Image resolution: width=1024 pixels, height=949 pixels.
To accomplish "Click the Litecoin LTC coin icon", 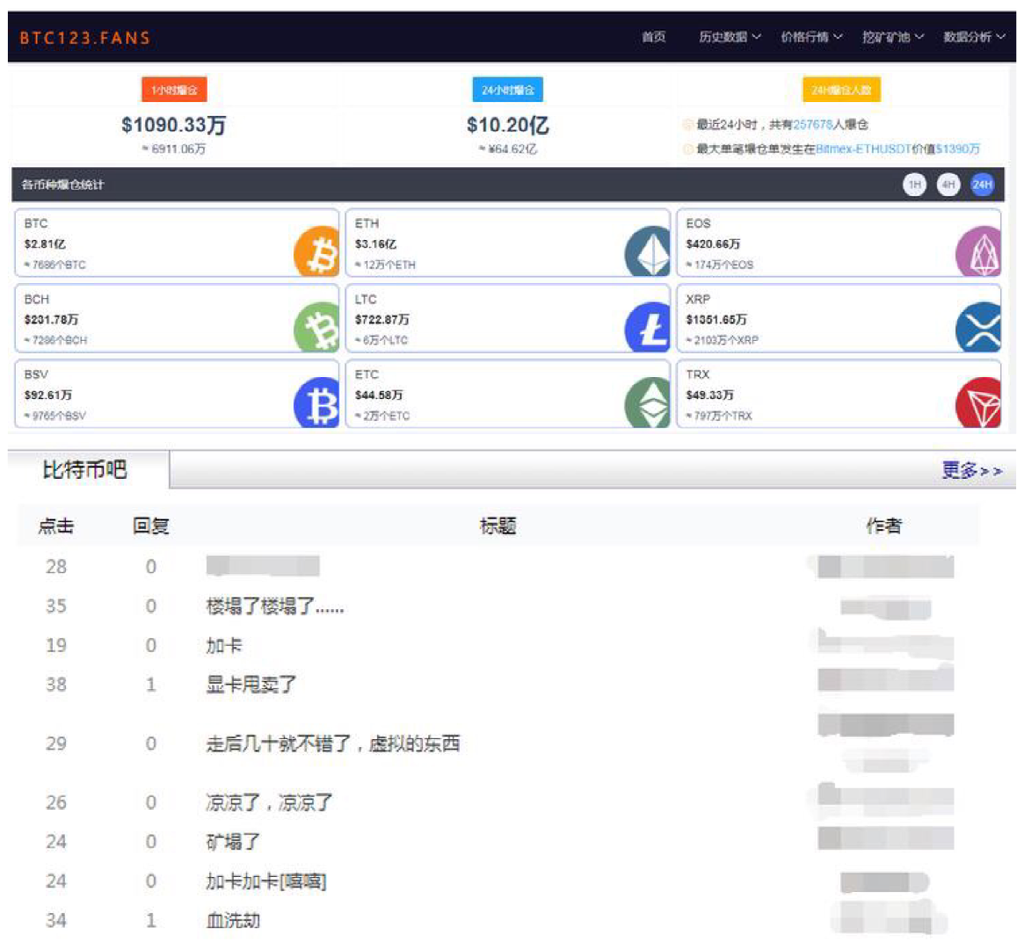I will pyautogui.click(x=648, y=328).
